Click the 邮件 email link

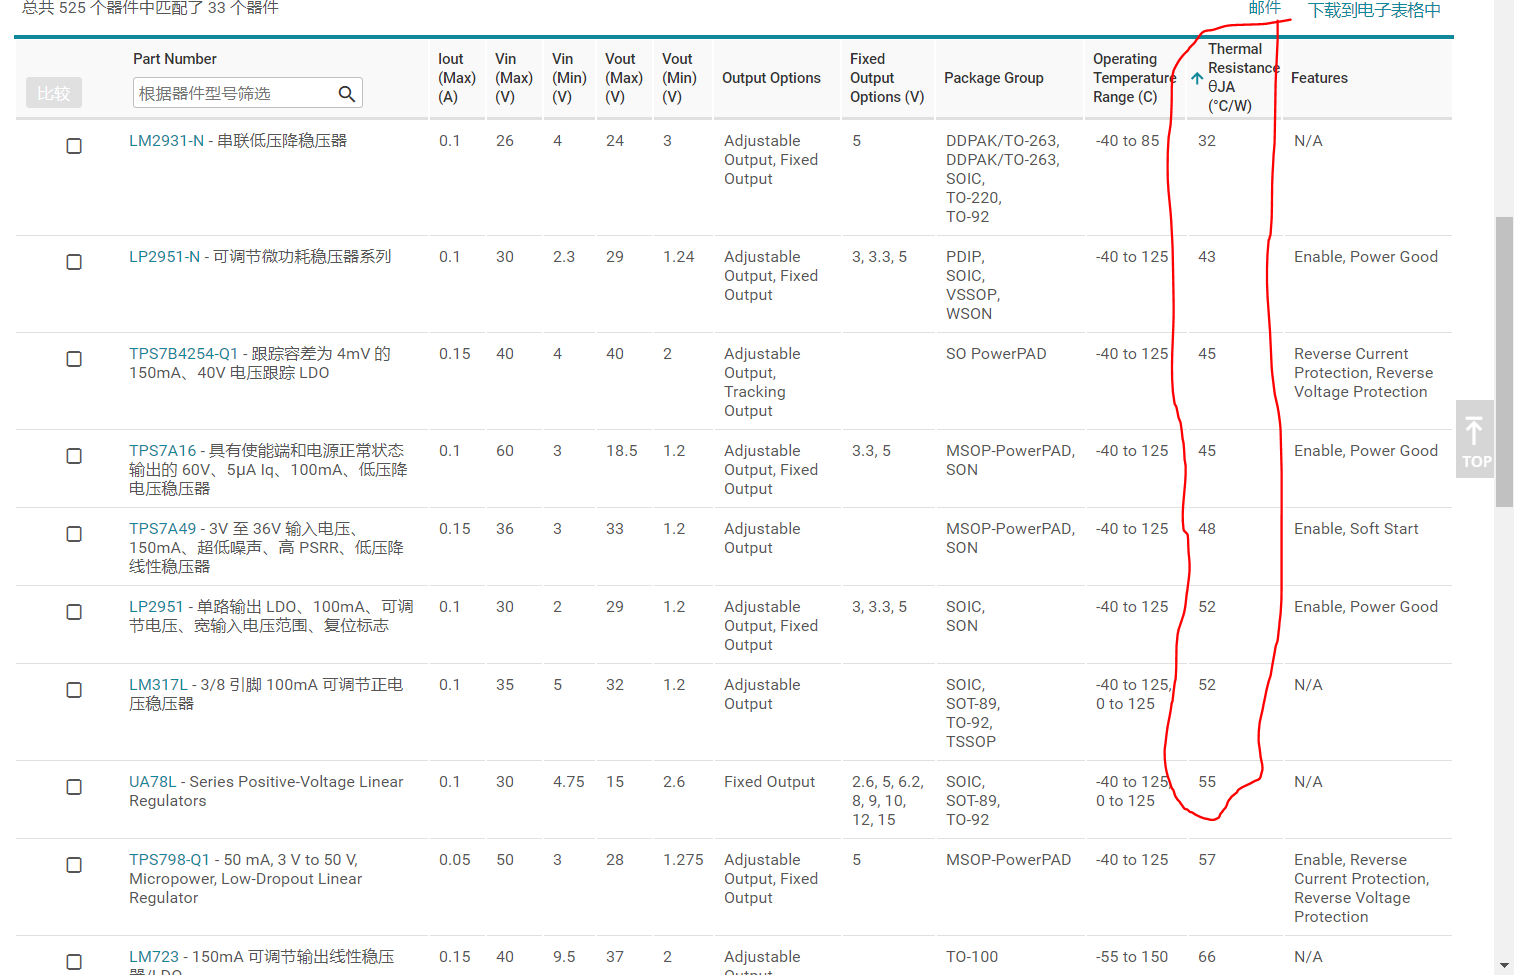pyautogui.click(x=1264, y=8)
